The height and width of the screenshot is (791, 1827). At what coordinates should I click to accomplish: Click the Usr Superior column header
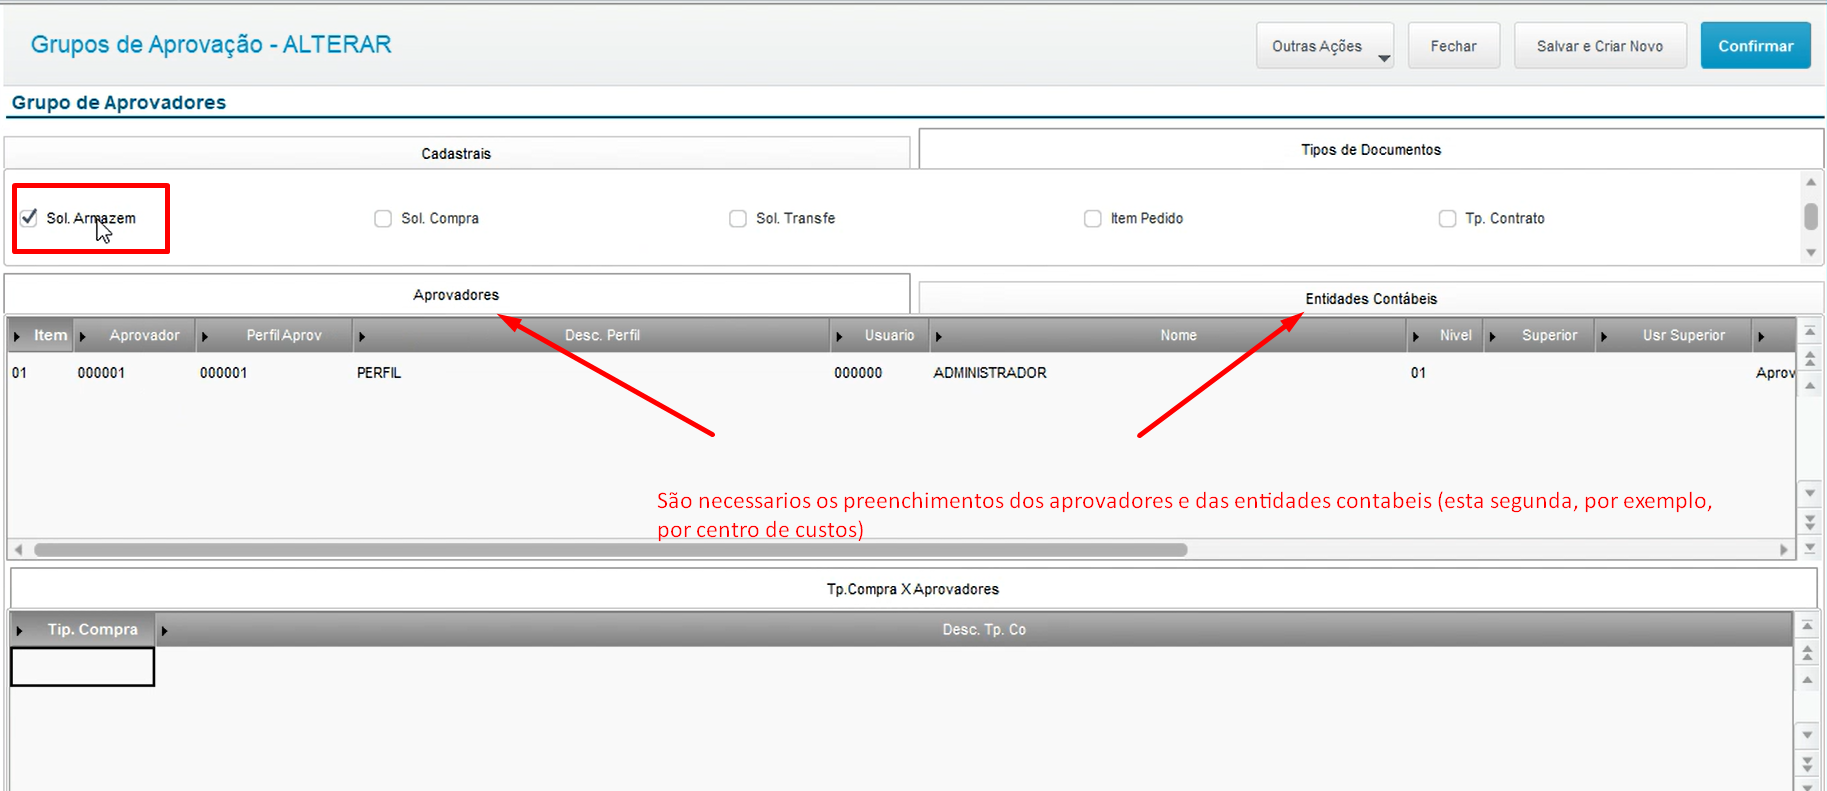point(1674,335)
